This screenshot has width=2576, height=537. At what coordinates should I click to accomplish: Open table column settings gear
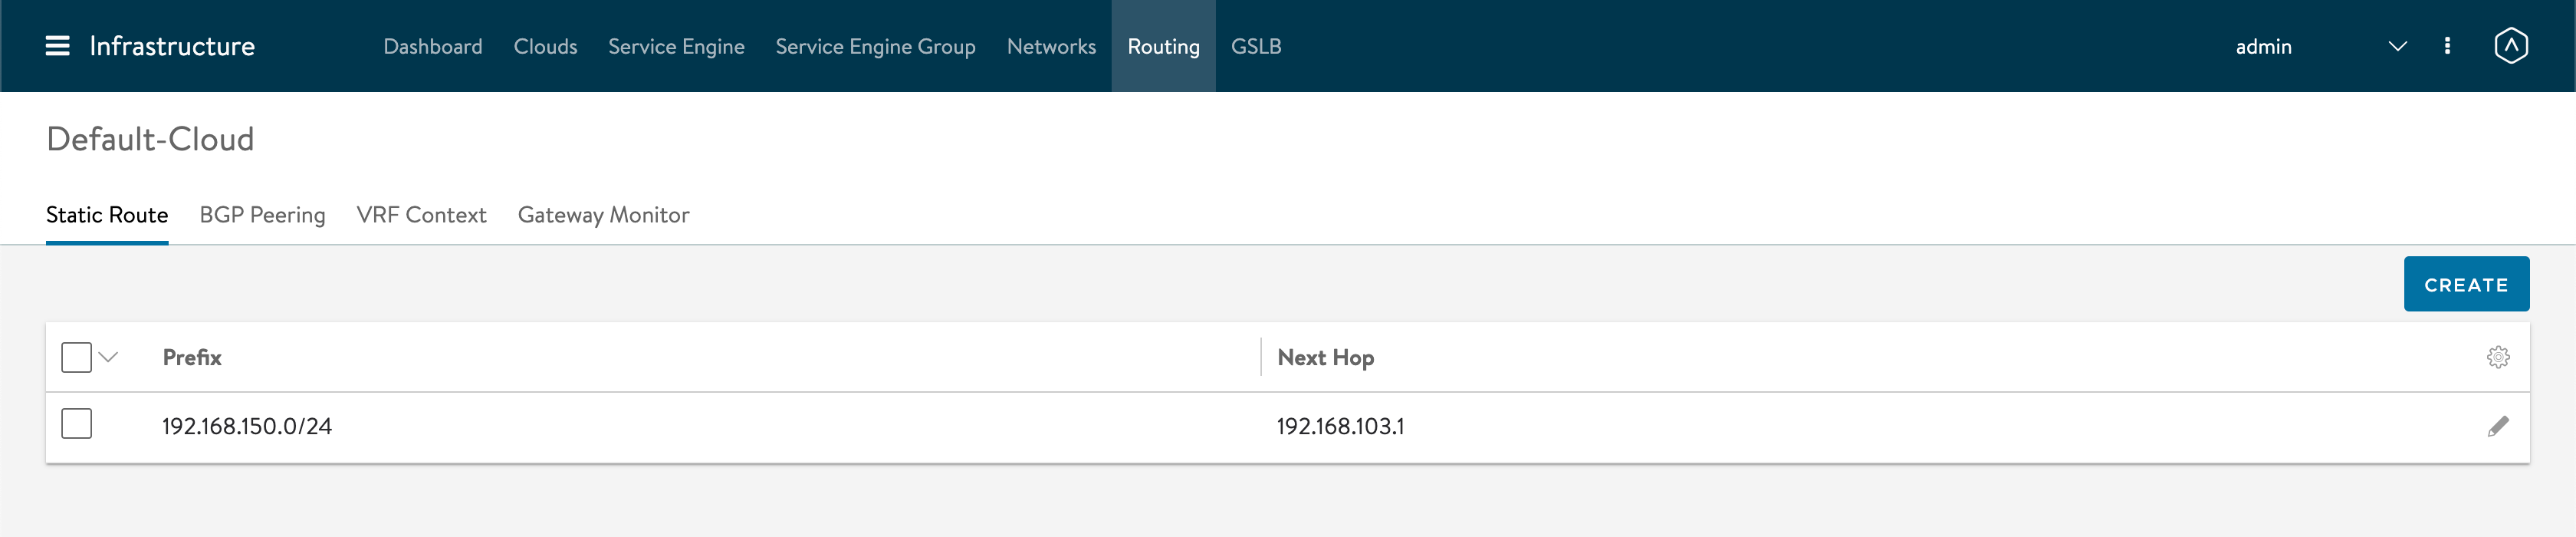(2497, 357)
